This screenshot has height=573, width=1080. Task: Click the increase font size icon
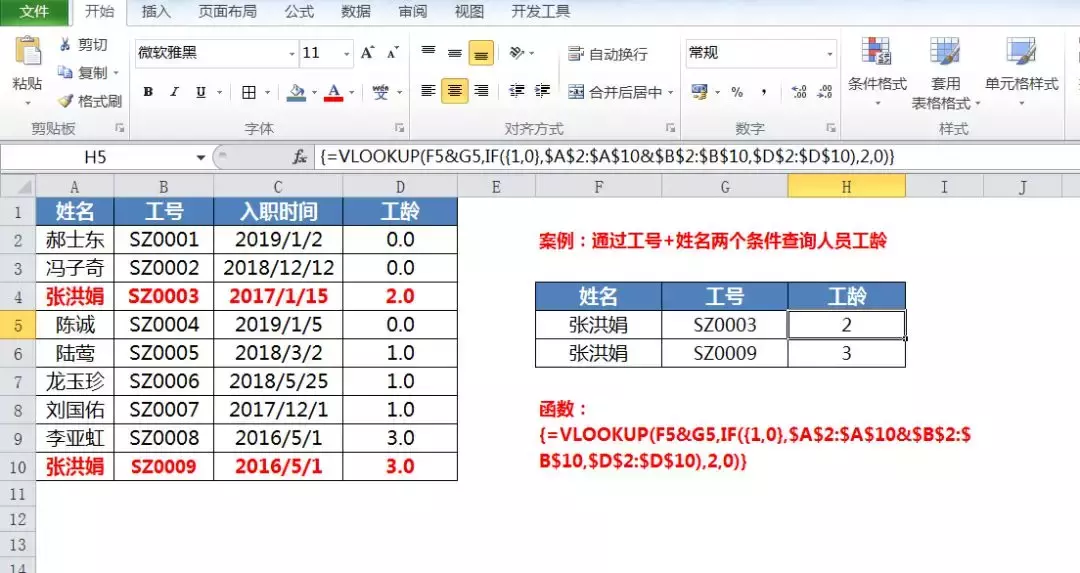(367, 53)
